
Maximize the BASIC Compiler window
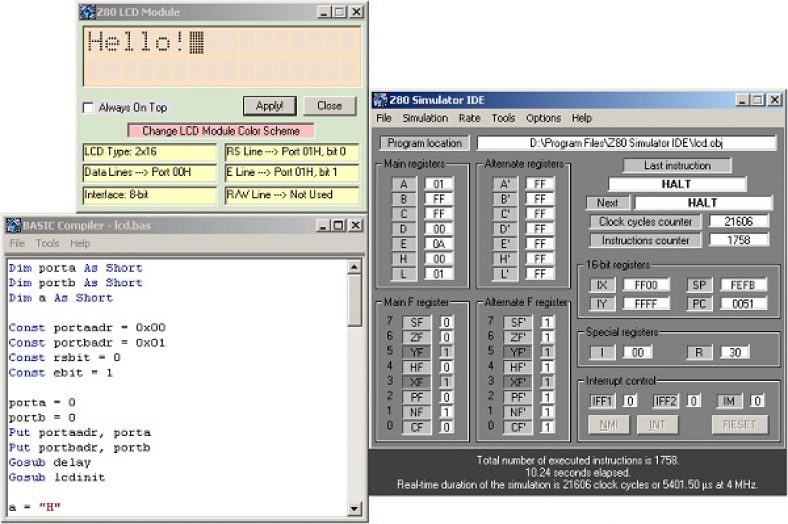pos(338,224)
